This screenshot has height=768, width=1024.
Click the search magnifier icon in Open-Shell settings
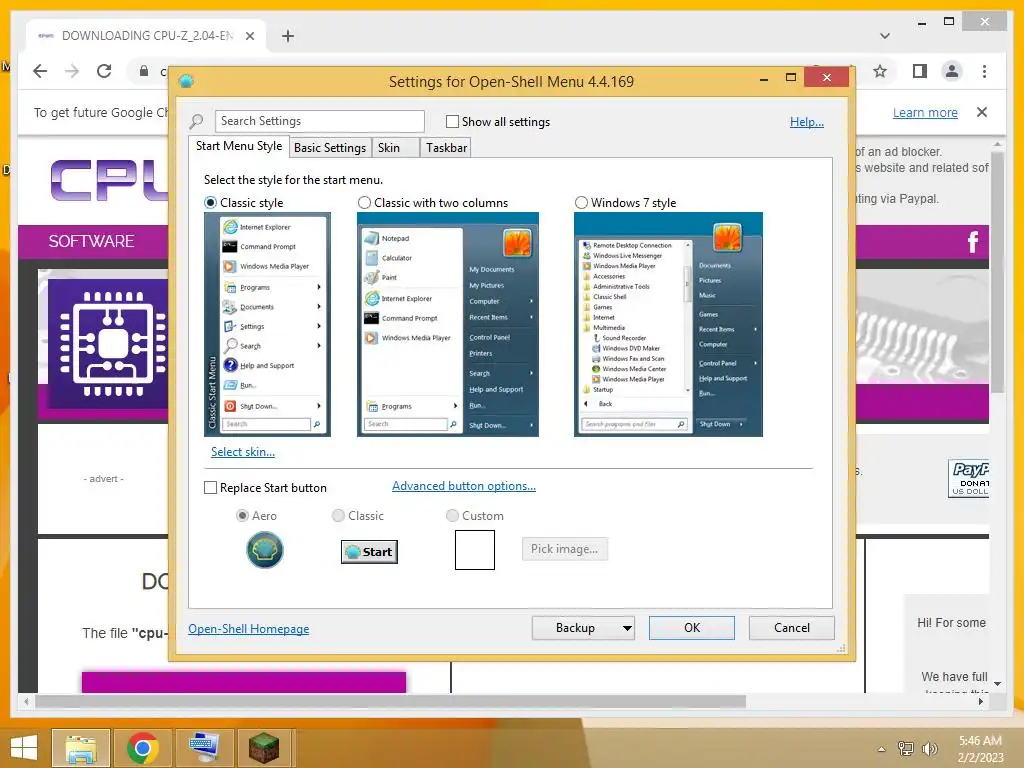(x=196, y=121)
